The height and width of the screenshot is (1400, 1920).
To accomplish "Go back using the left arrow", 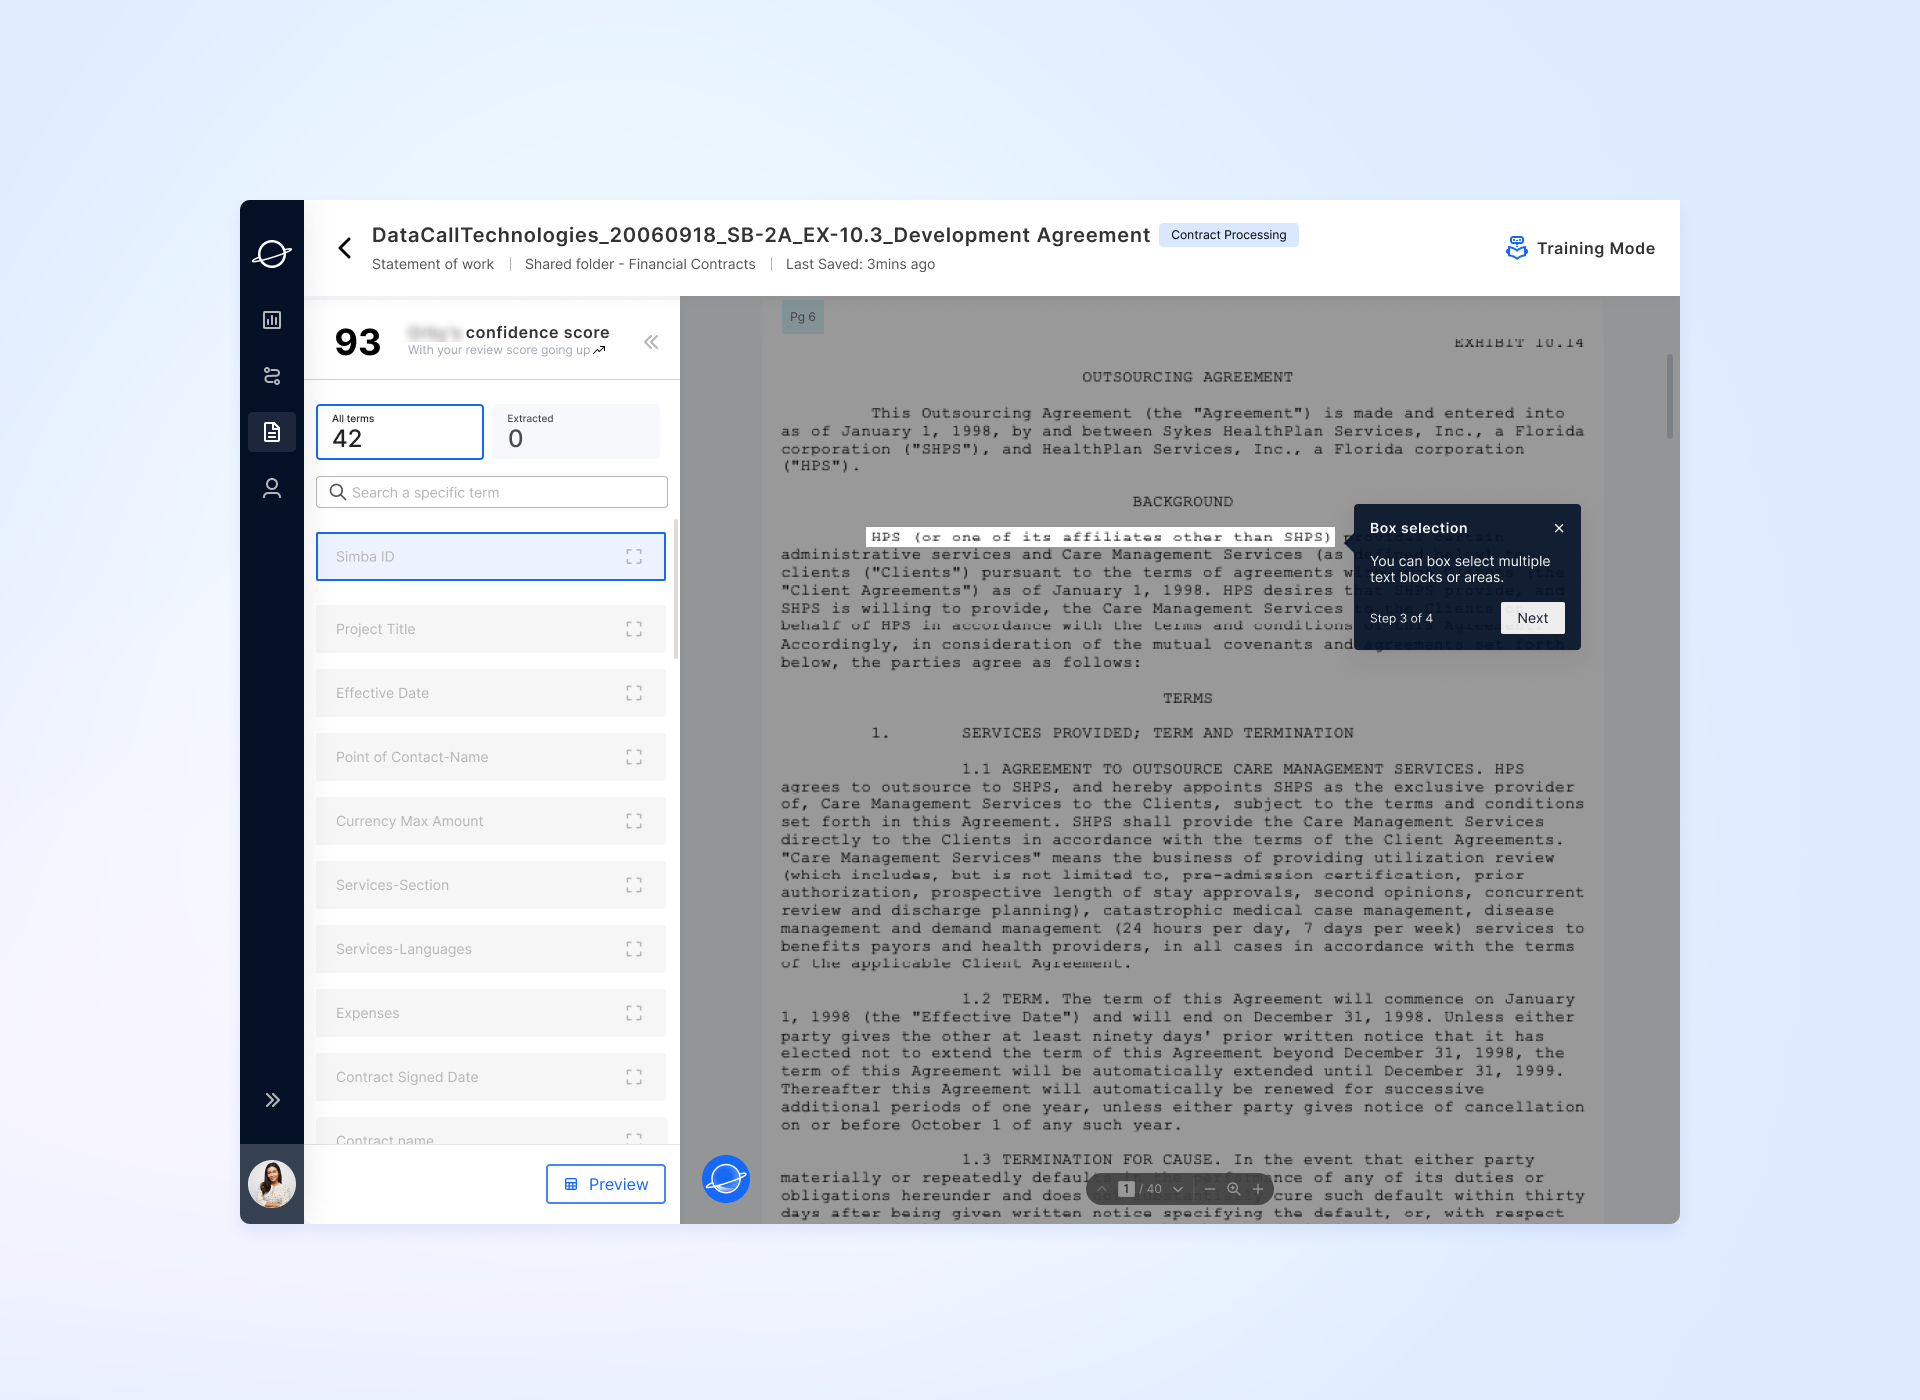I will tap(345, 248).
